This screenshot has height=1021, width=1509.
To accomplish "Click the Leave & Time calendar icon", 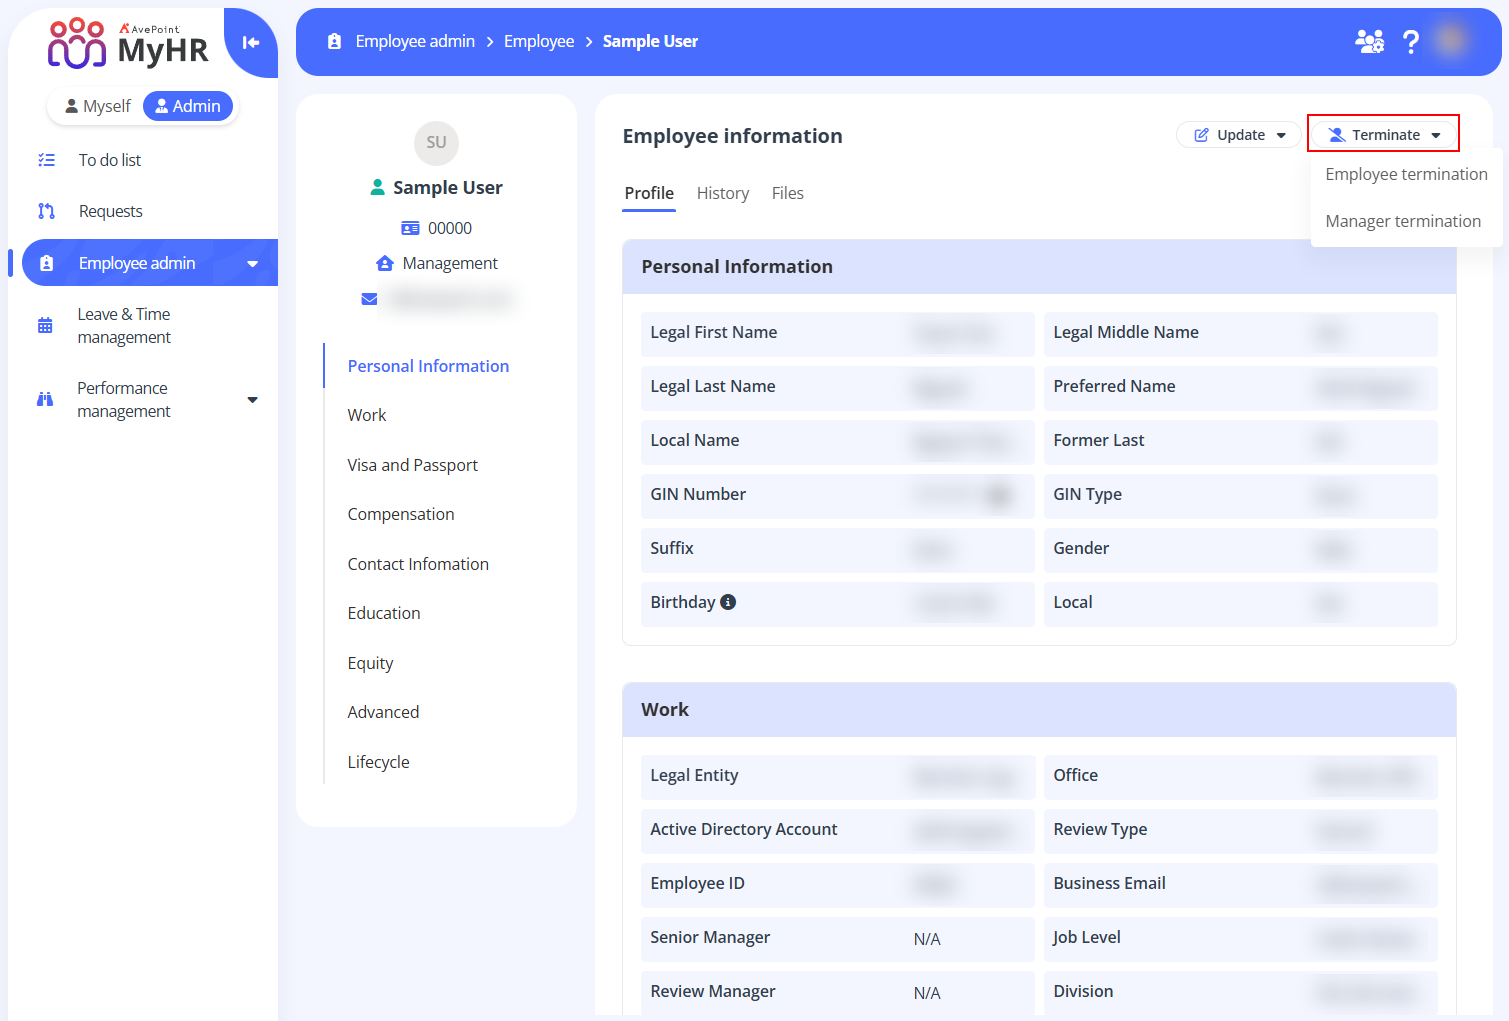I will 45,325.
